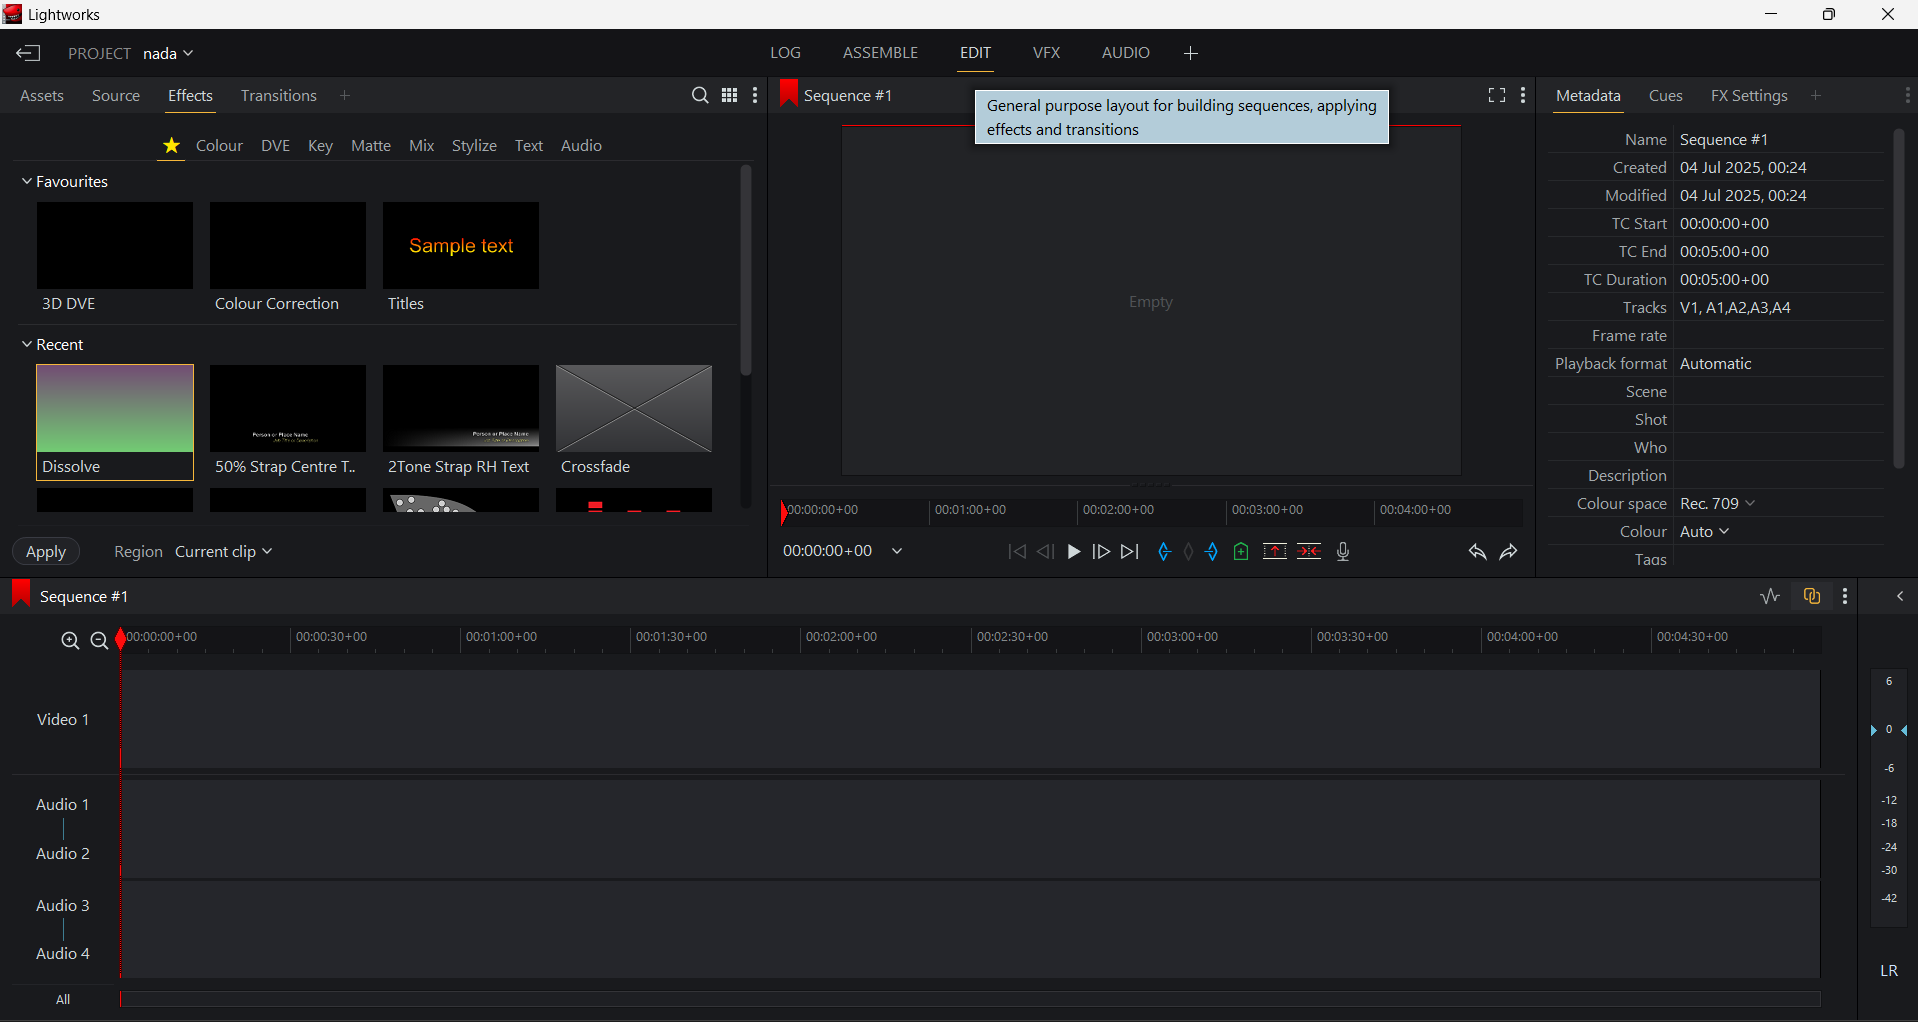Switch to VFX layout
Screen dimensions: 1918x1022
tap(1046, 53)
